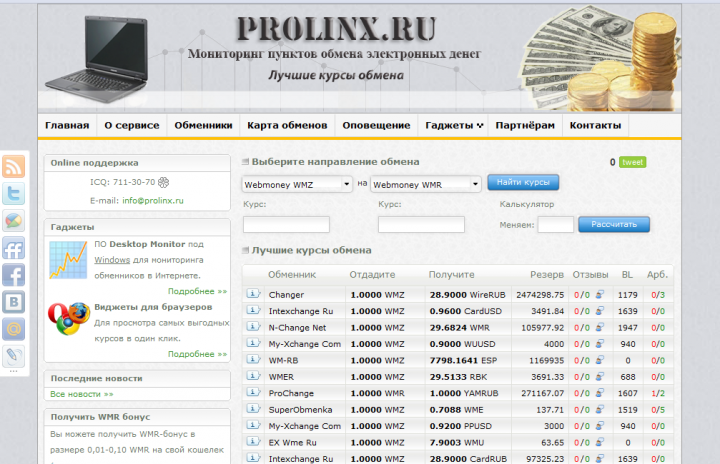720x464 pixels.
Task: Click the 0/3 arbitration value for Changer
Action: 658,295
